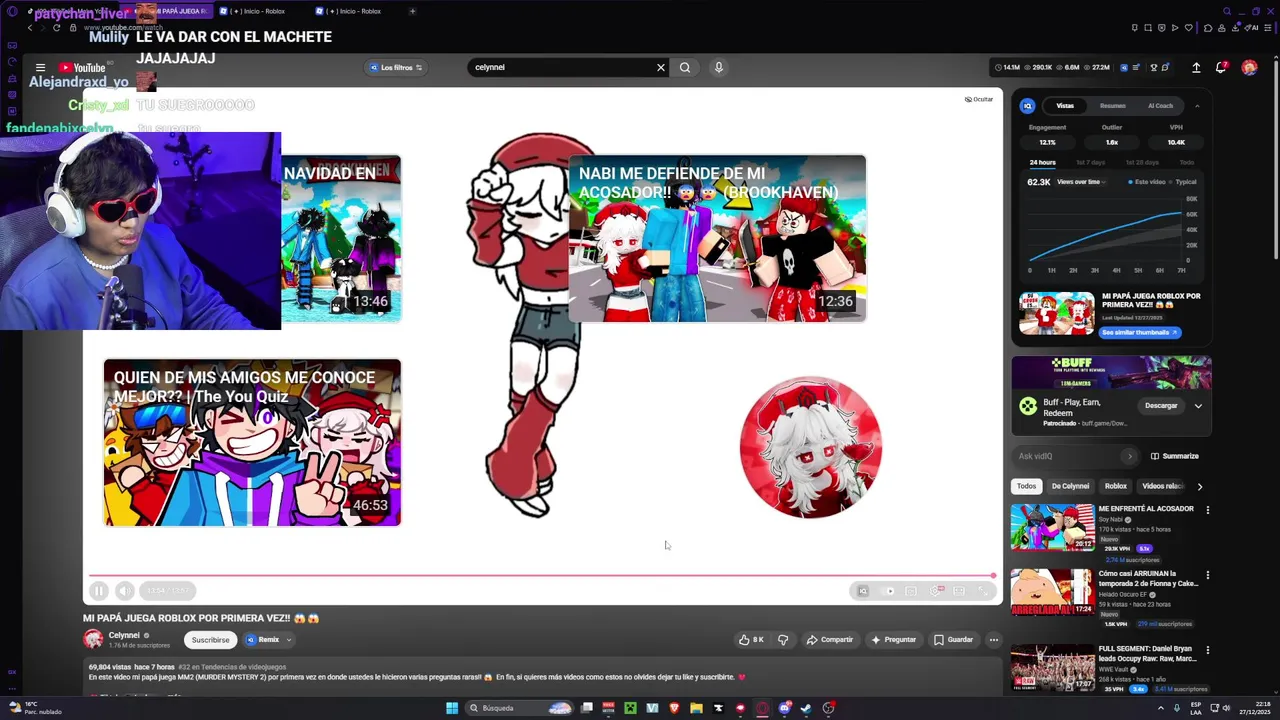Click the Ask vidIQ input field
Viewport: 1280px width, 720px height.
pyautogui.click(x=1067, y=456)
